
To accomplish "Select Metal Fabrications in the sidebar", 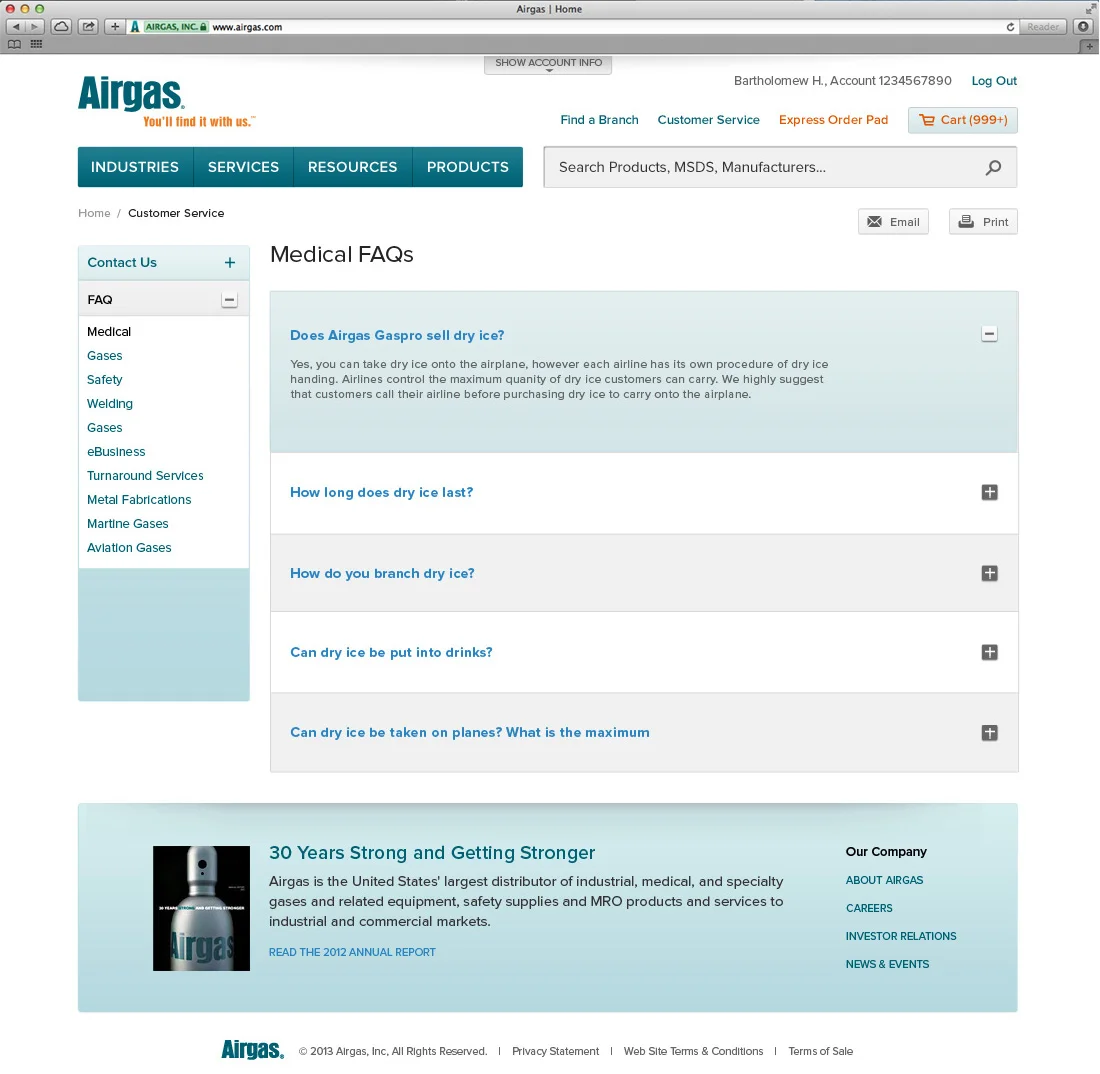I will point(139,499).
